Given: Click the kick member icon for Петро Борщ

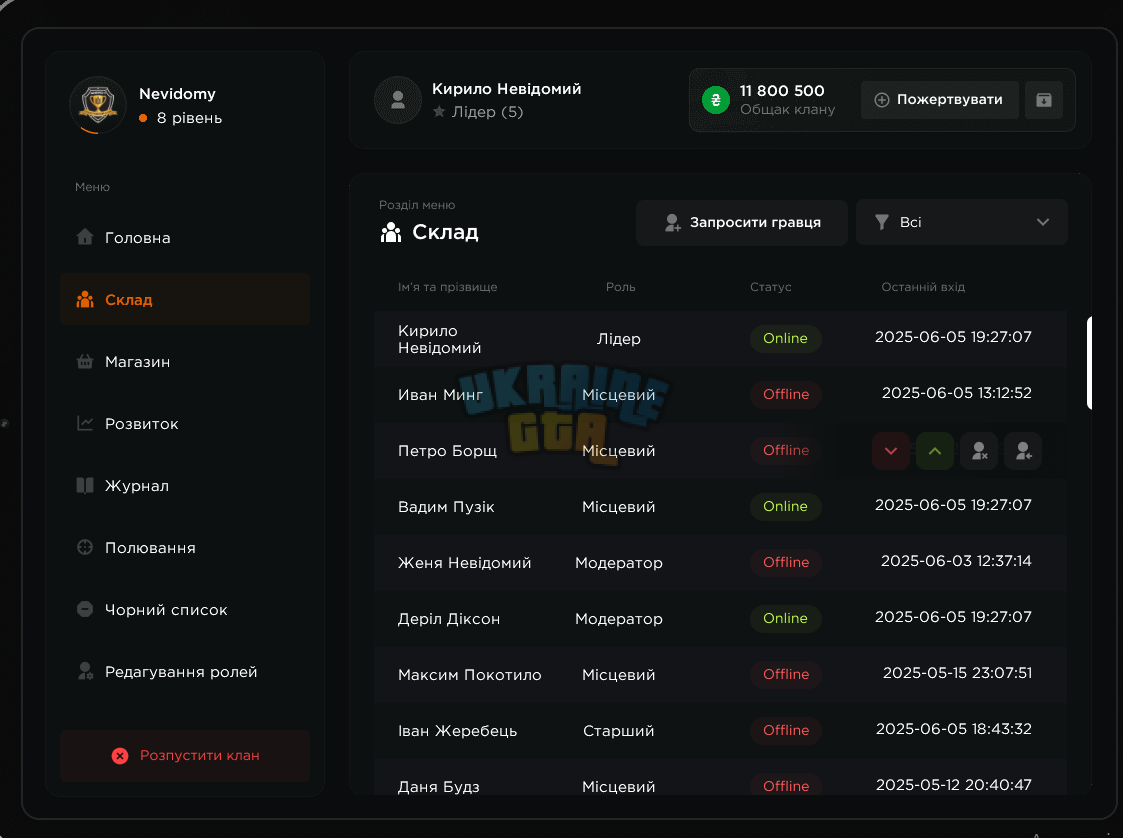Looking at the screenshot, I should (x=979, y=451).
